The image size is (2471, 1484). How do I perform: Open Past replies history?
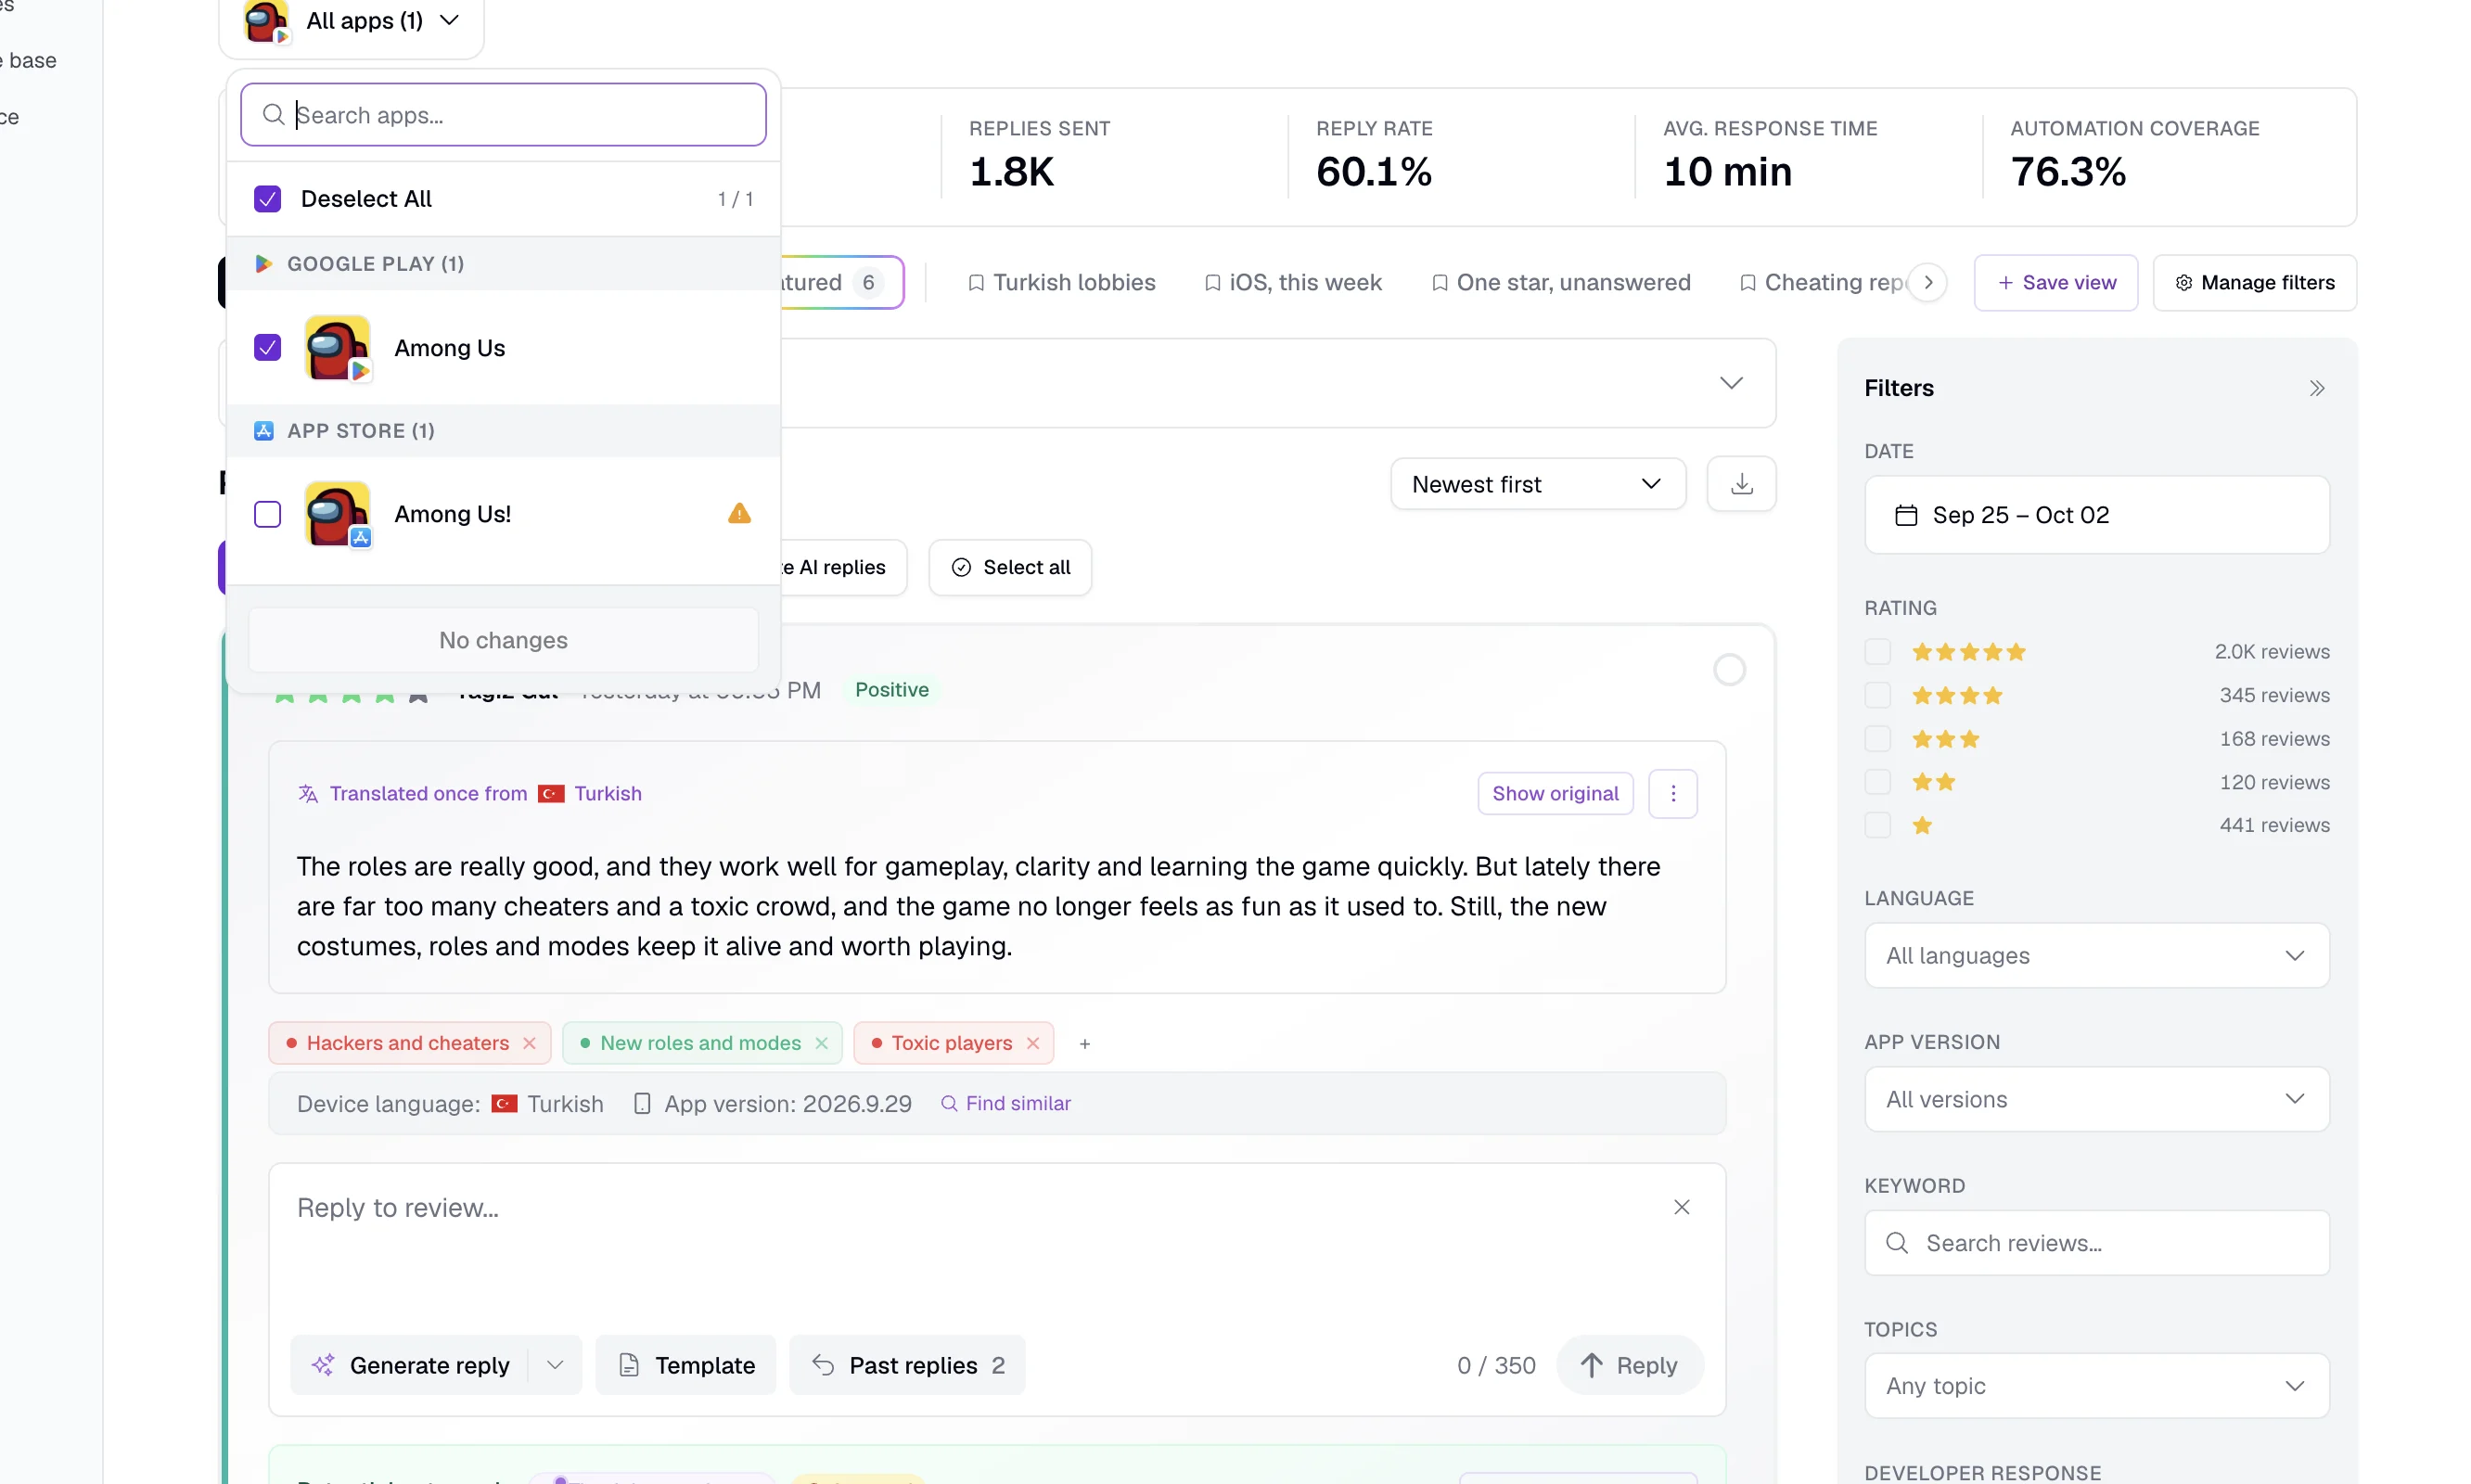906,1365
